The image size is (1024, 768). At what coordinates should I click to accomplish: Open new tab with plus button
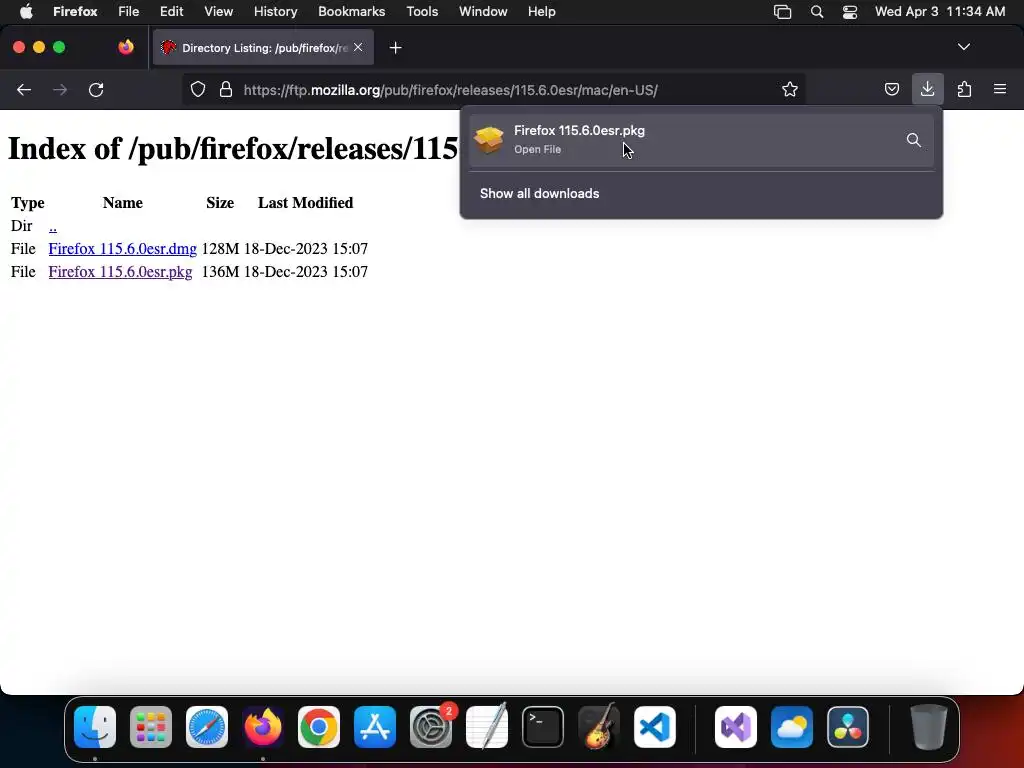point(395,48)
